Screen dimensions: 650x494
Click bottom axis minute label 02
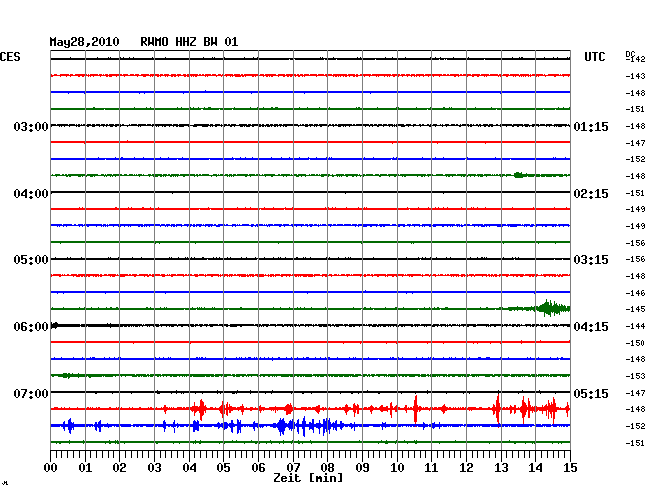pyautogui.click(x=119, y=468)
